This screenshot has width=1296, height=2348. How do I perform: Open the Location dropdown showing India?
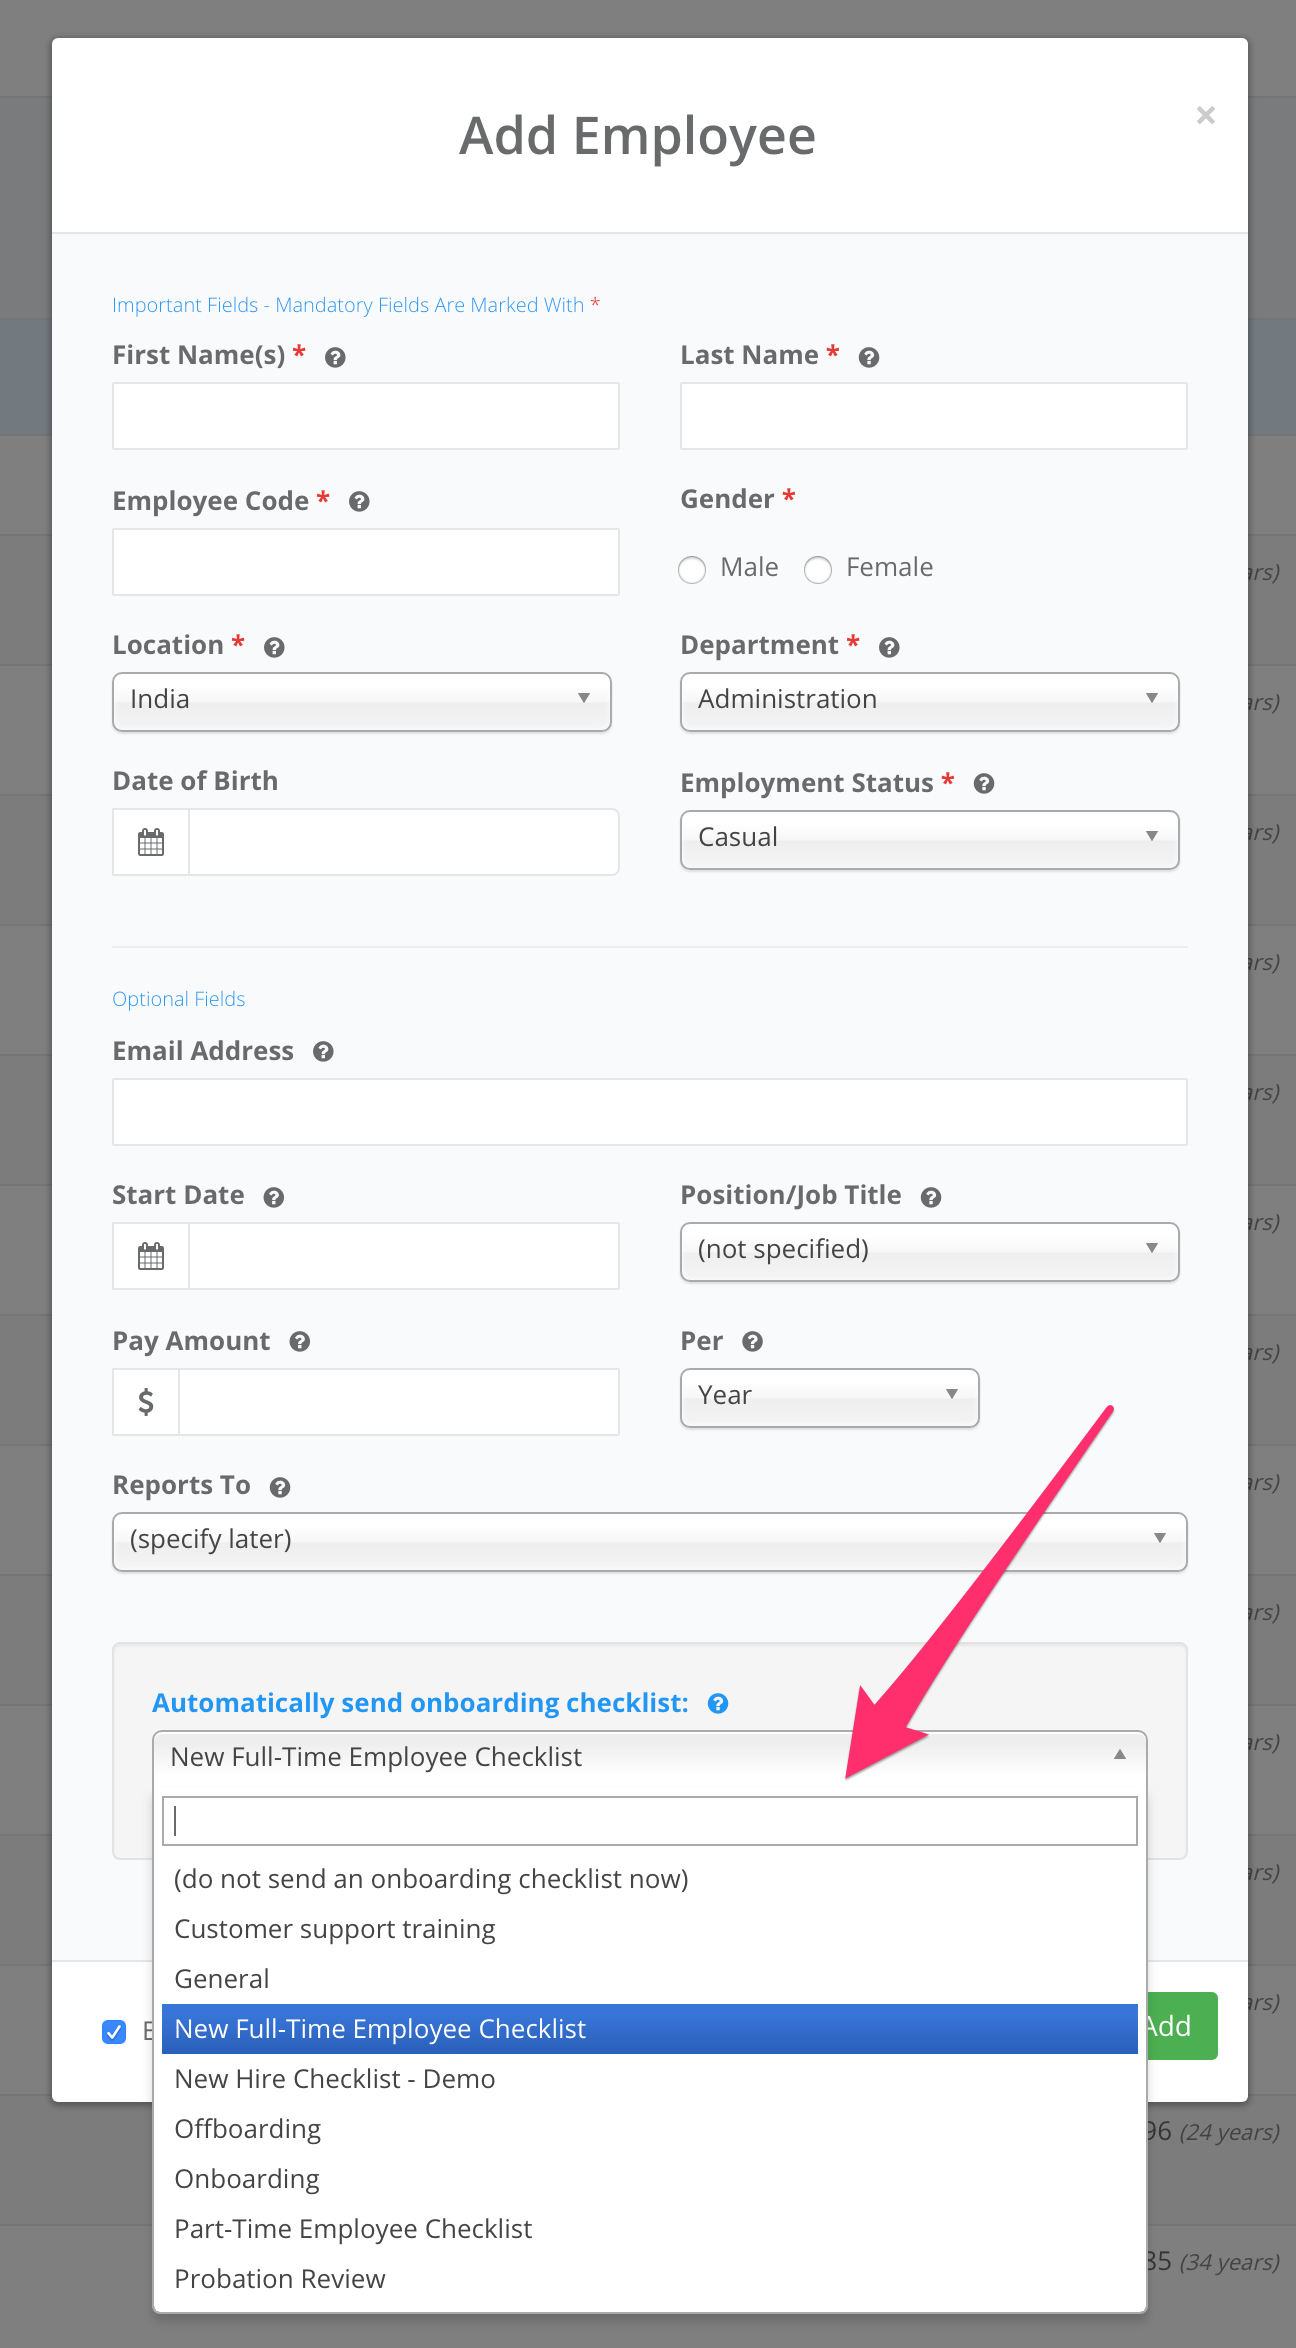[362, 701]
